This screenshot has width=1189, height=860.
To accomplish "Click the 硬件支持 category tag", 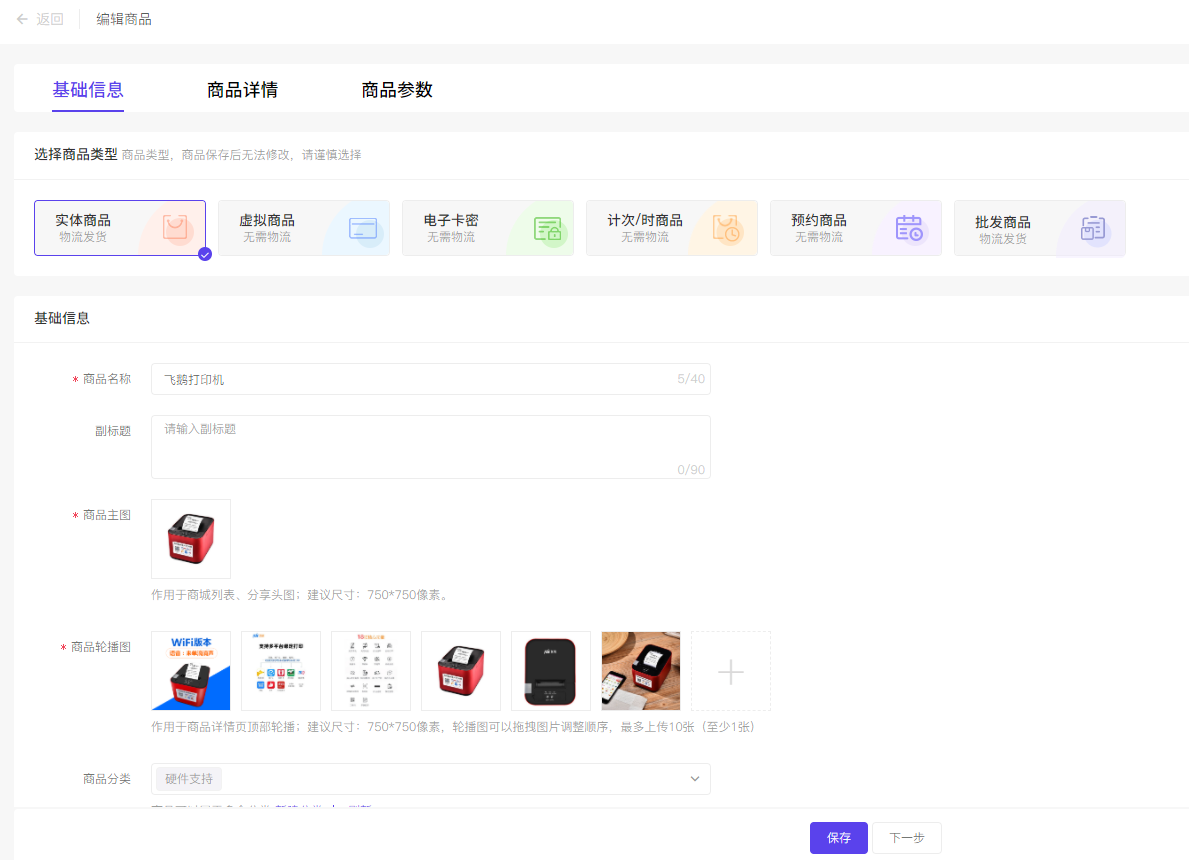I will pos(189,779).
